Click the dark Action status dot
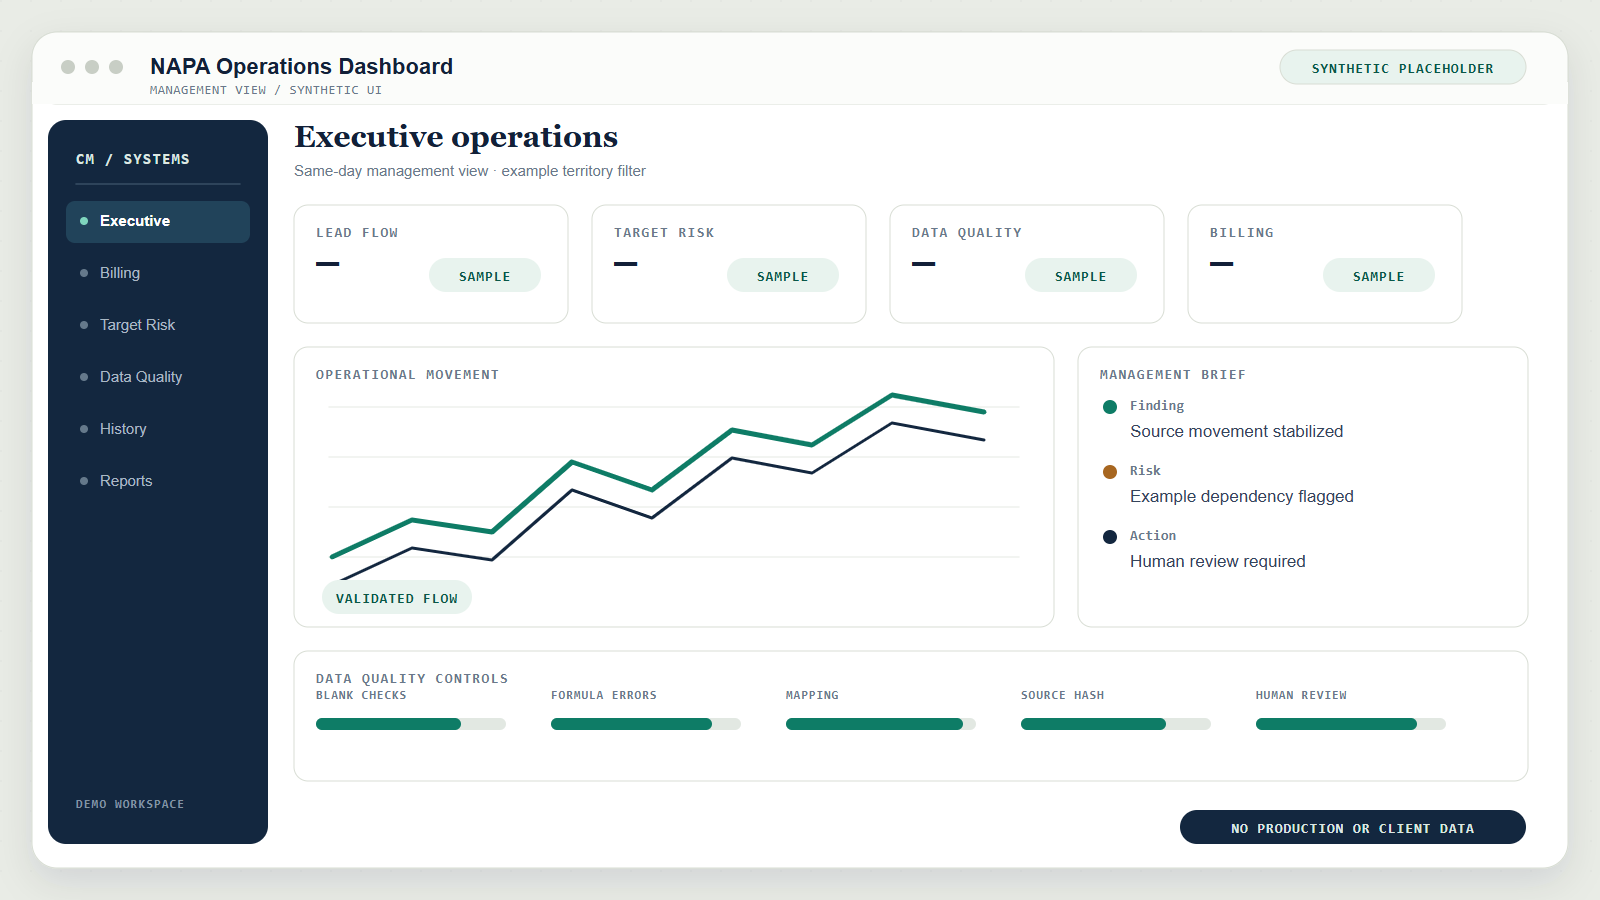 pos(1110,537)
